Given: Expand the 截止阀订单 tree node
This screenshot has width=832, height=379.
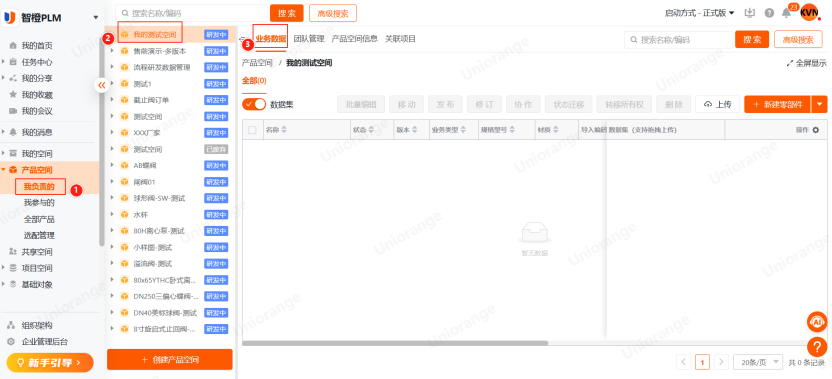Looking at the screenshot, I should [x=112, y=100].
